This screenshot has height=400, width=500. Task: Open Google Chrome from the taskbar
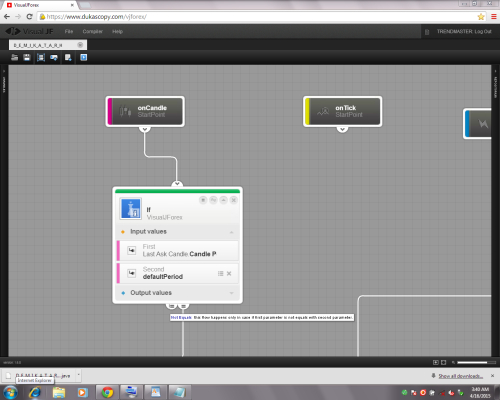click(107, 392)
